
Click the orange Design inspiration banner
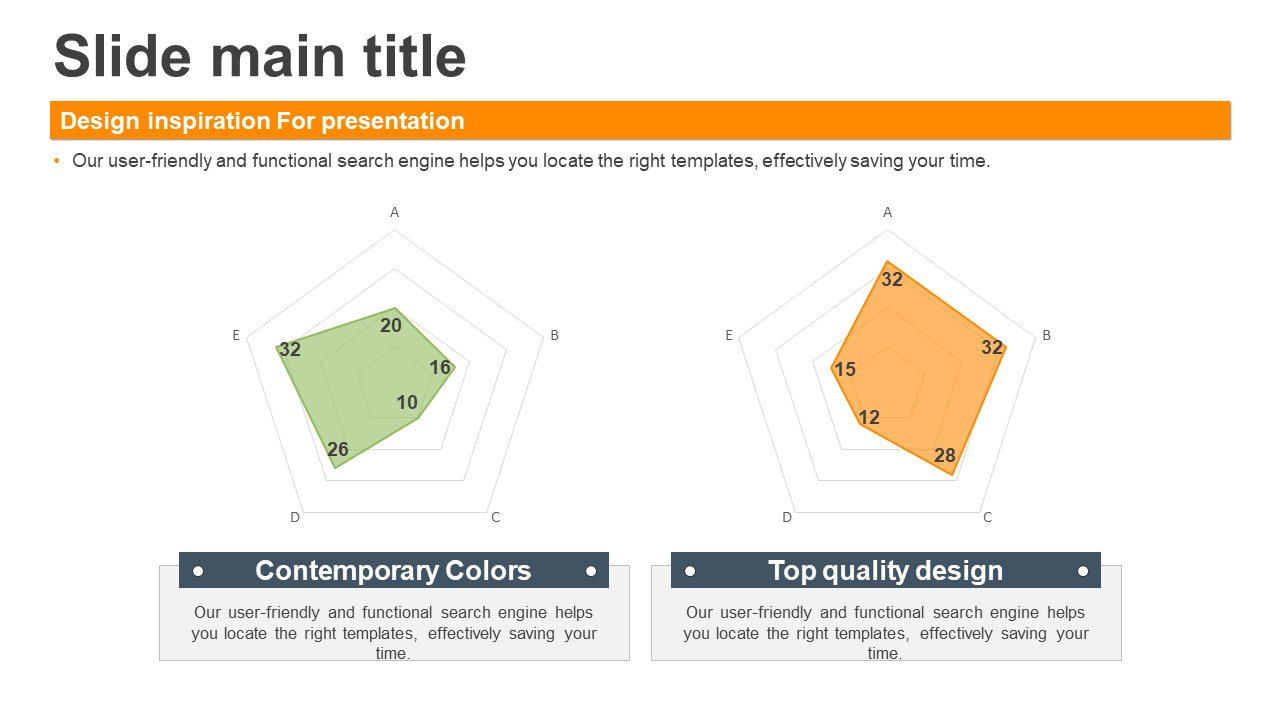pos(640,120)
